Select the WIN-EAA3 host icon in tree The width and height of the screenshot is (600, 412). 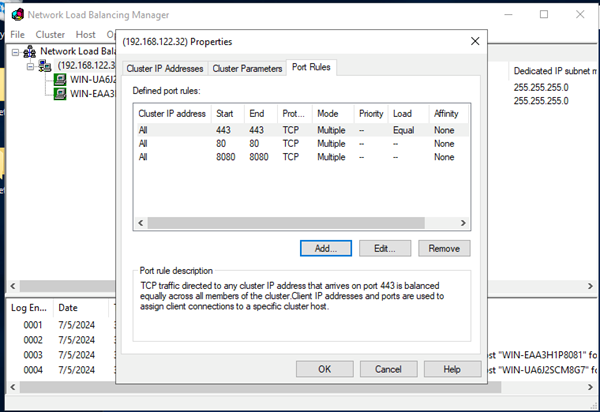(60, 93)
